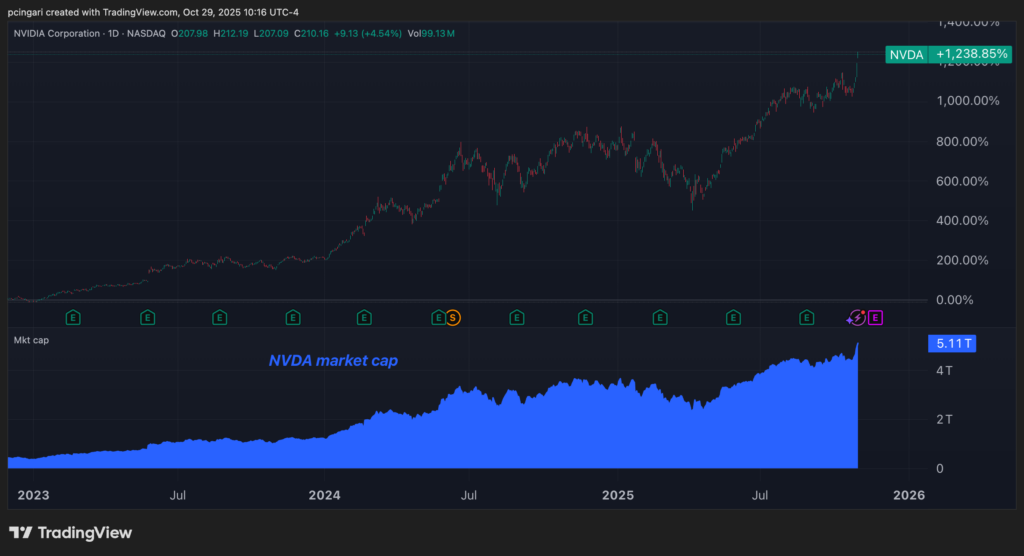Screen dimensions: 1024x556
Task: Select the NVDA market cap text annotation
Action: (x=333, y=361)
